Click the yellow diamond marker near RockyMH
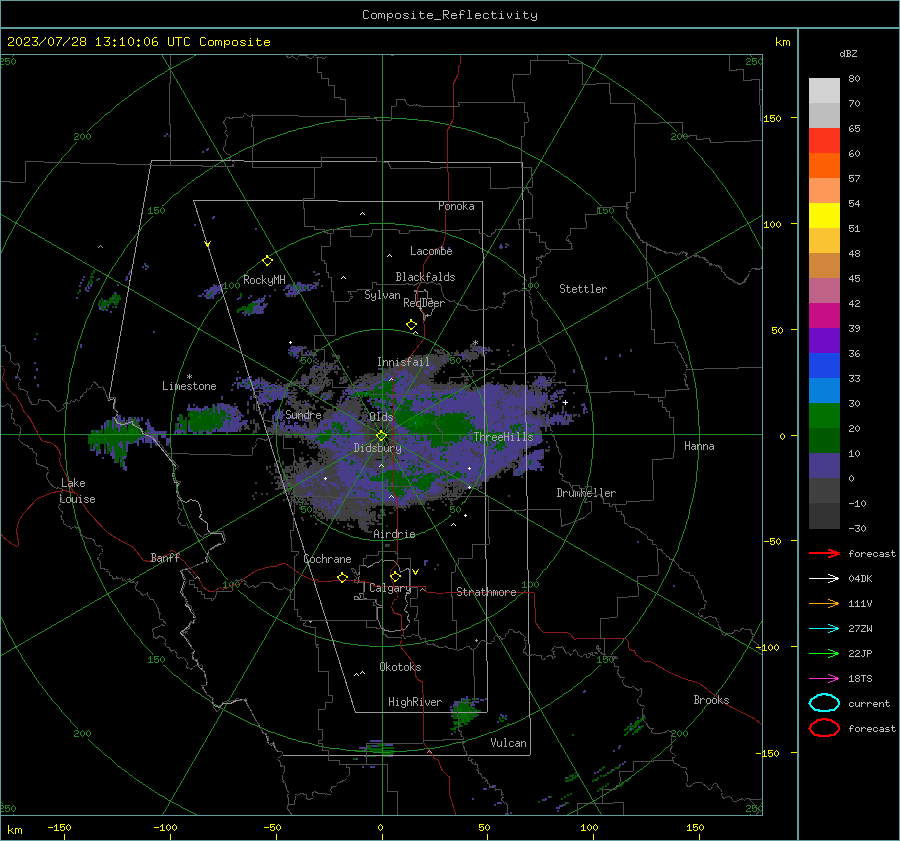This screenshot has width=900, height=841. tap(267, 261)
